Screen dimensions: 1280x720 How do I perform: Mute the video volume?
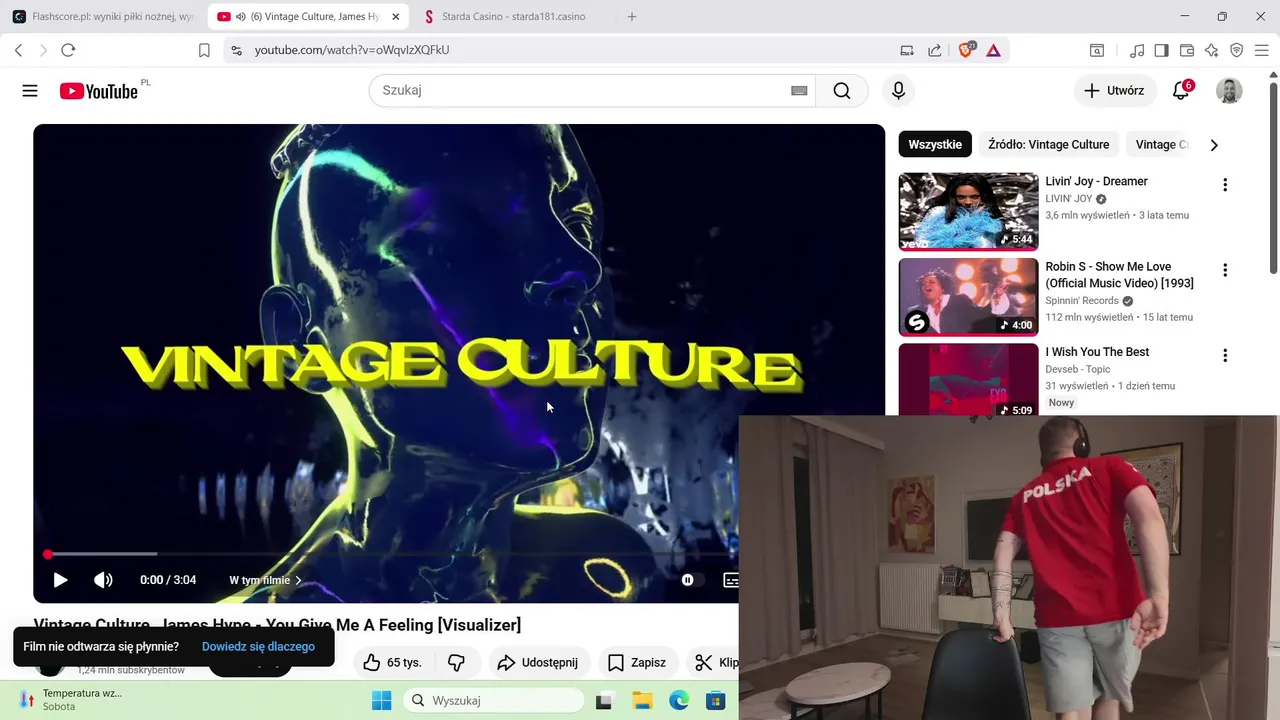click(103, 580)
